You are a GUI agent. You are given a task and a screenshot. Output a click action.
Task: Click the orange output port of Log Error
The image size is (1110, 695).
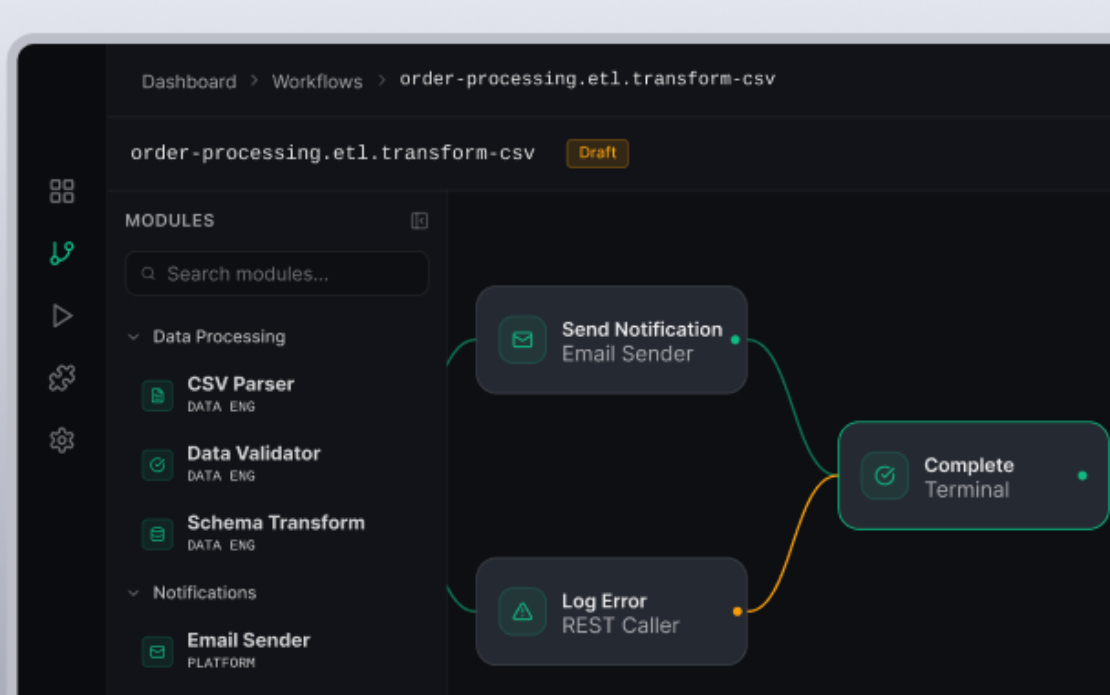[x=737, y=611]
